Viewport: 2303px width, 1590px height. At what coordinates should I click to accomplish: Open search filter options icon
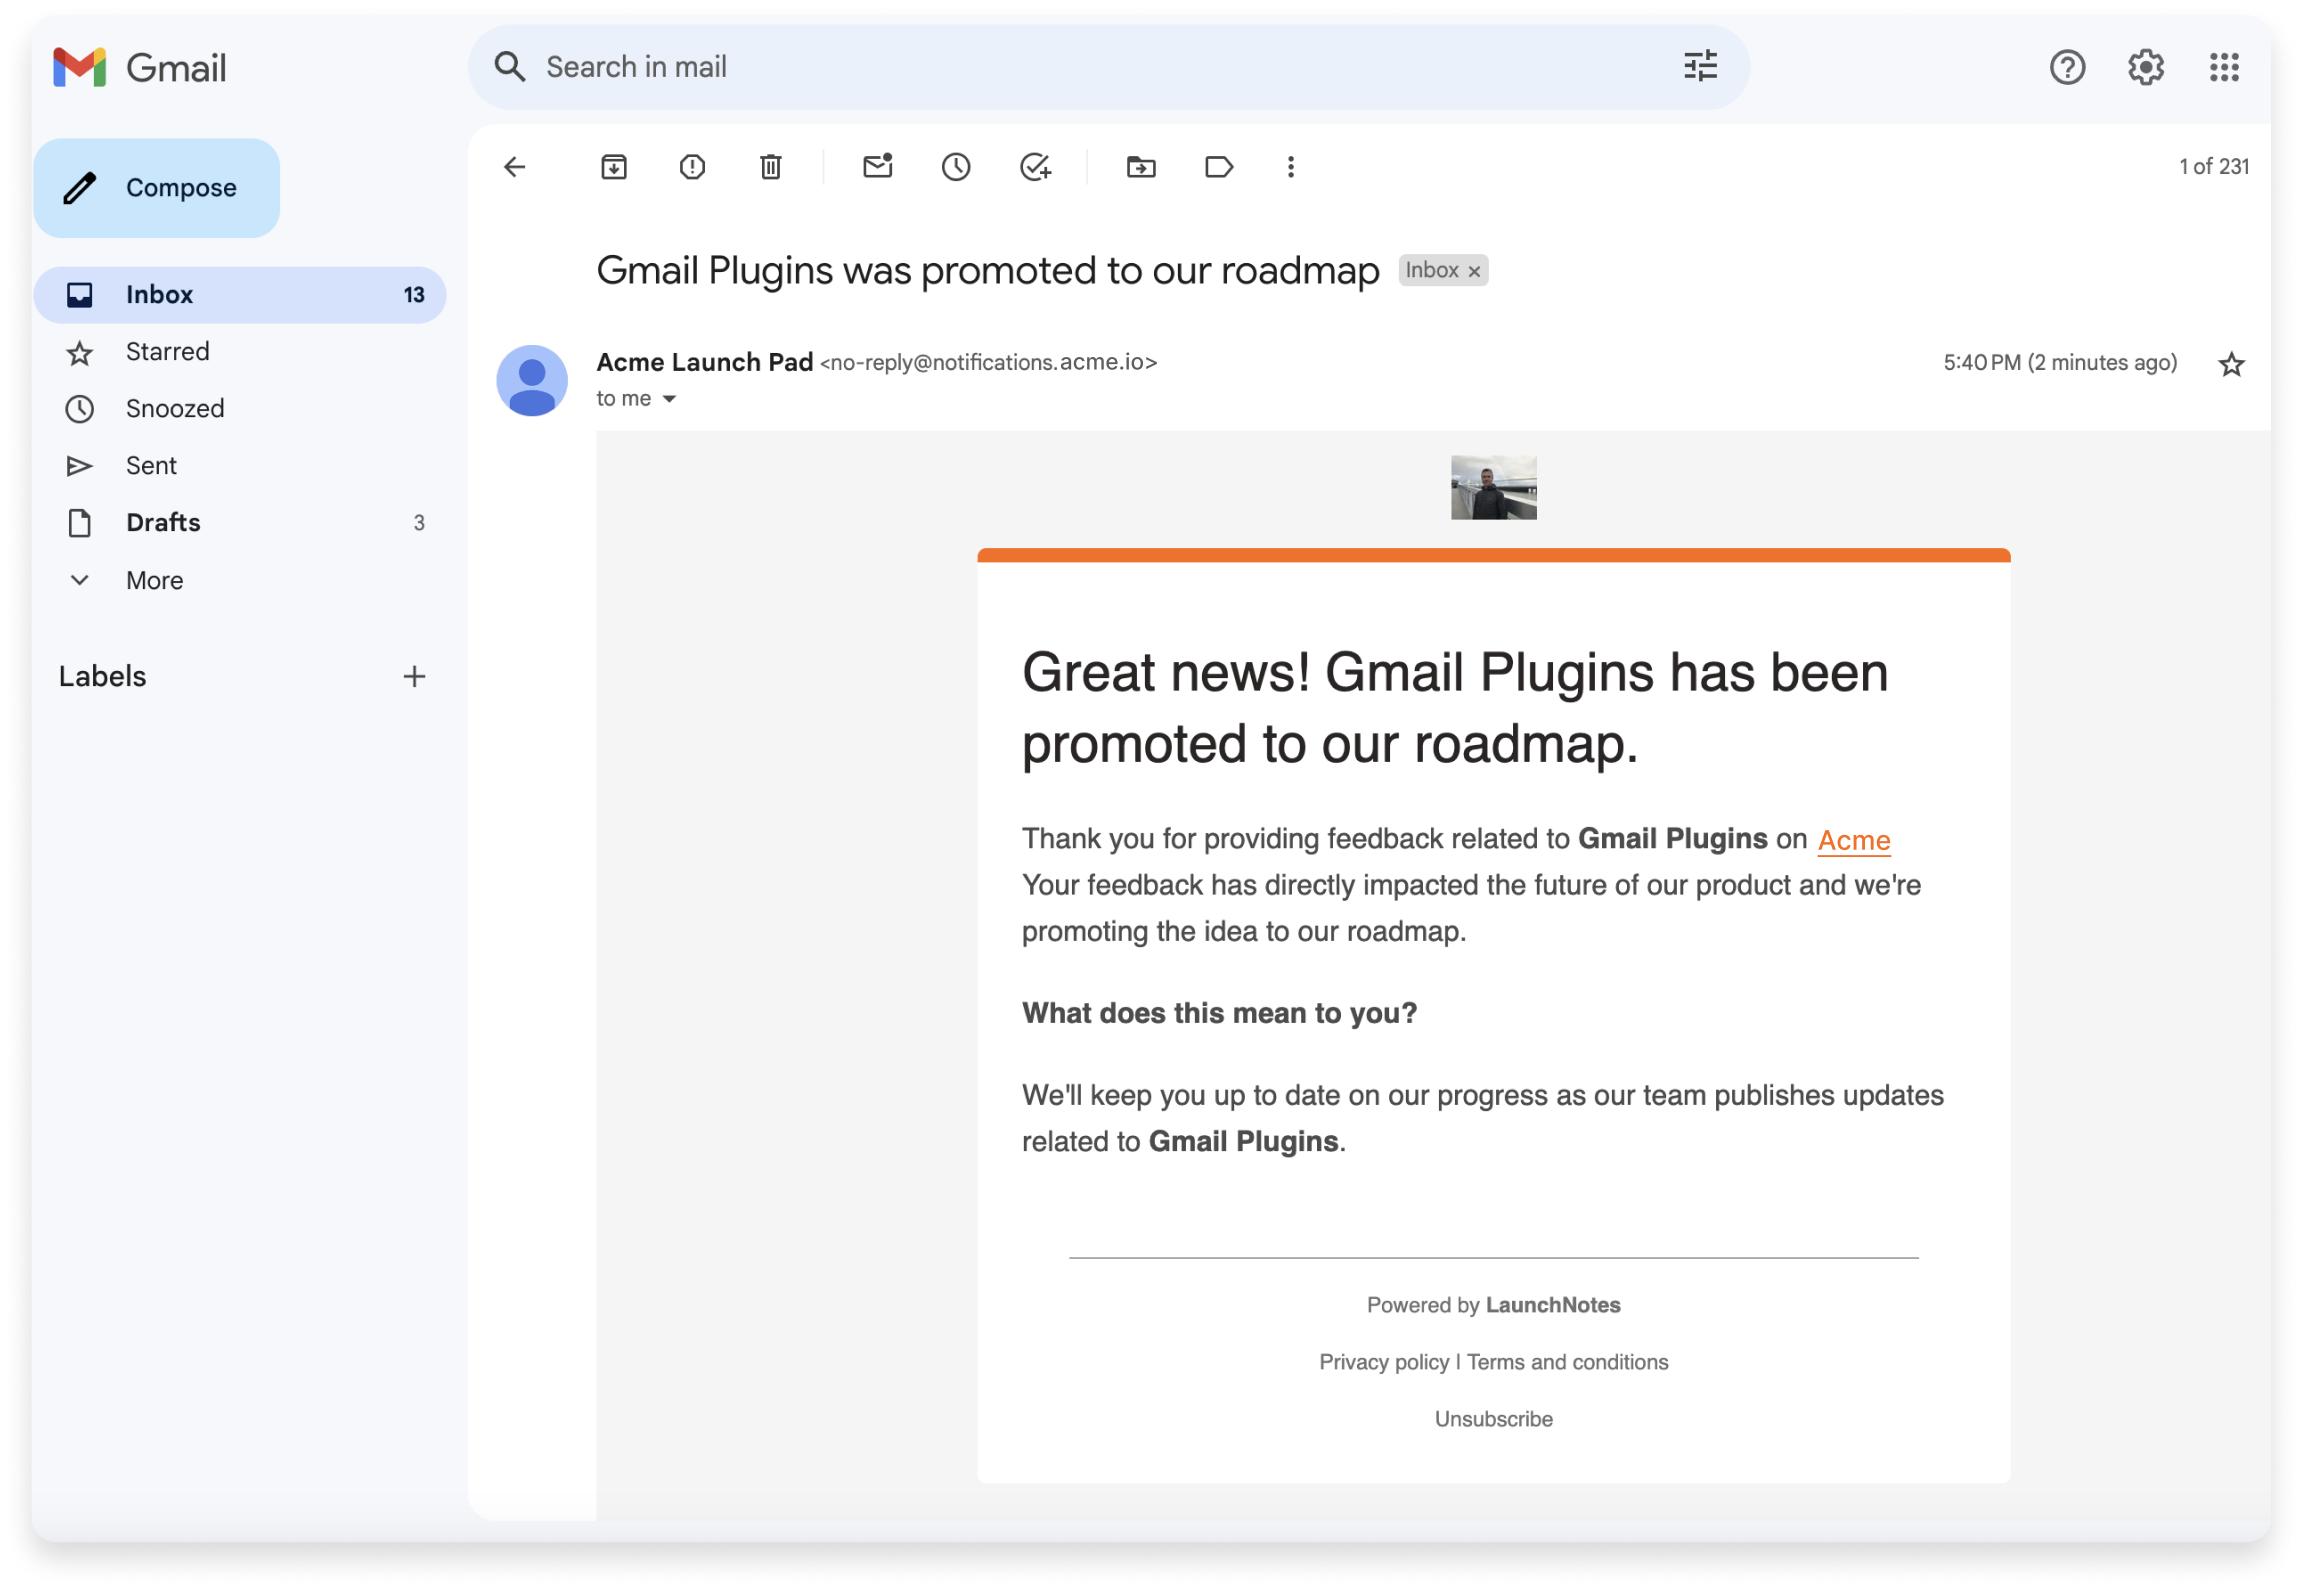click(x=1699, y=67)
